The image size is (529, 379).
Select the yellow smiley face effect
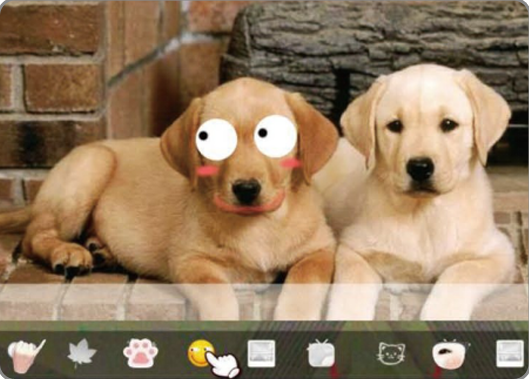200,353
